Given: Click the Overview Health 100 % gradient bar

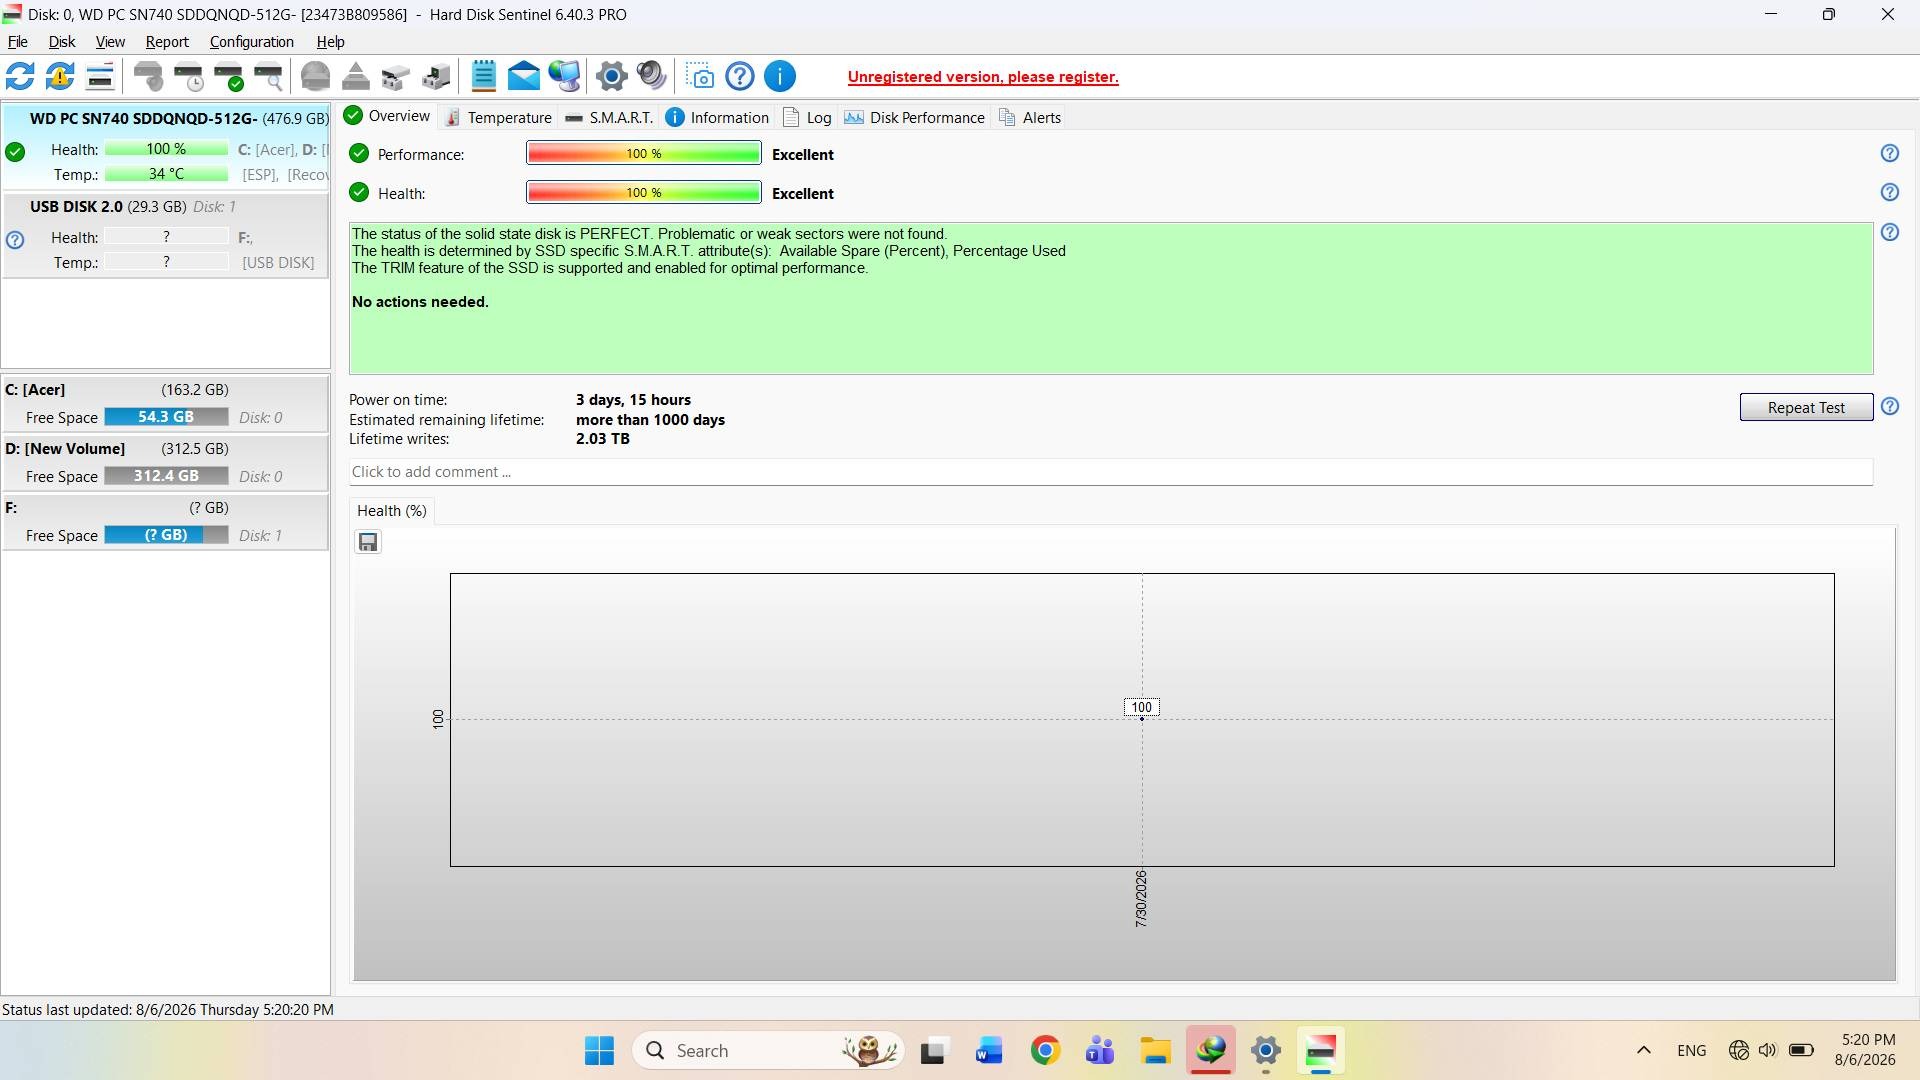Looking at the screenshot, I should coord(644,193).
